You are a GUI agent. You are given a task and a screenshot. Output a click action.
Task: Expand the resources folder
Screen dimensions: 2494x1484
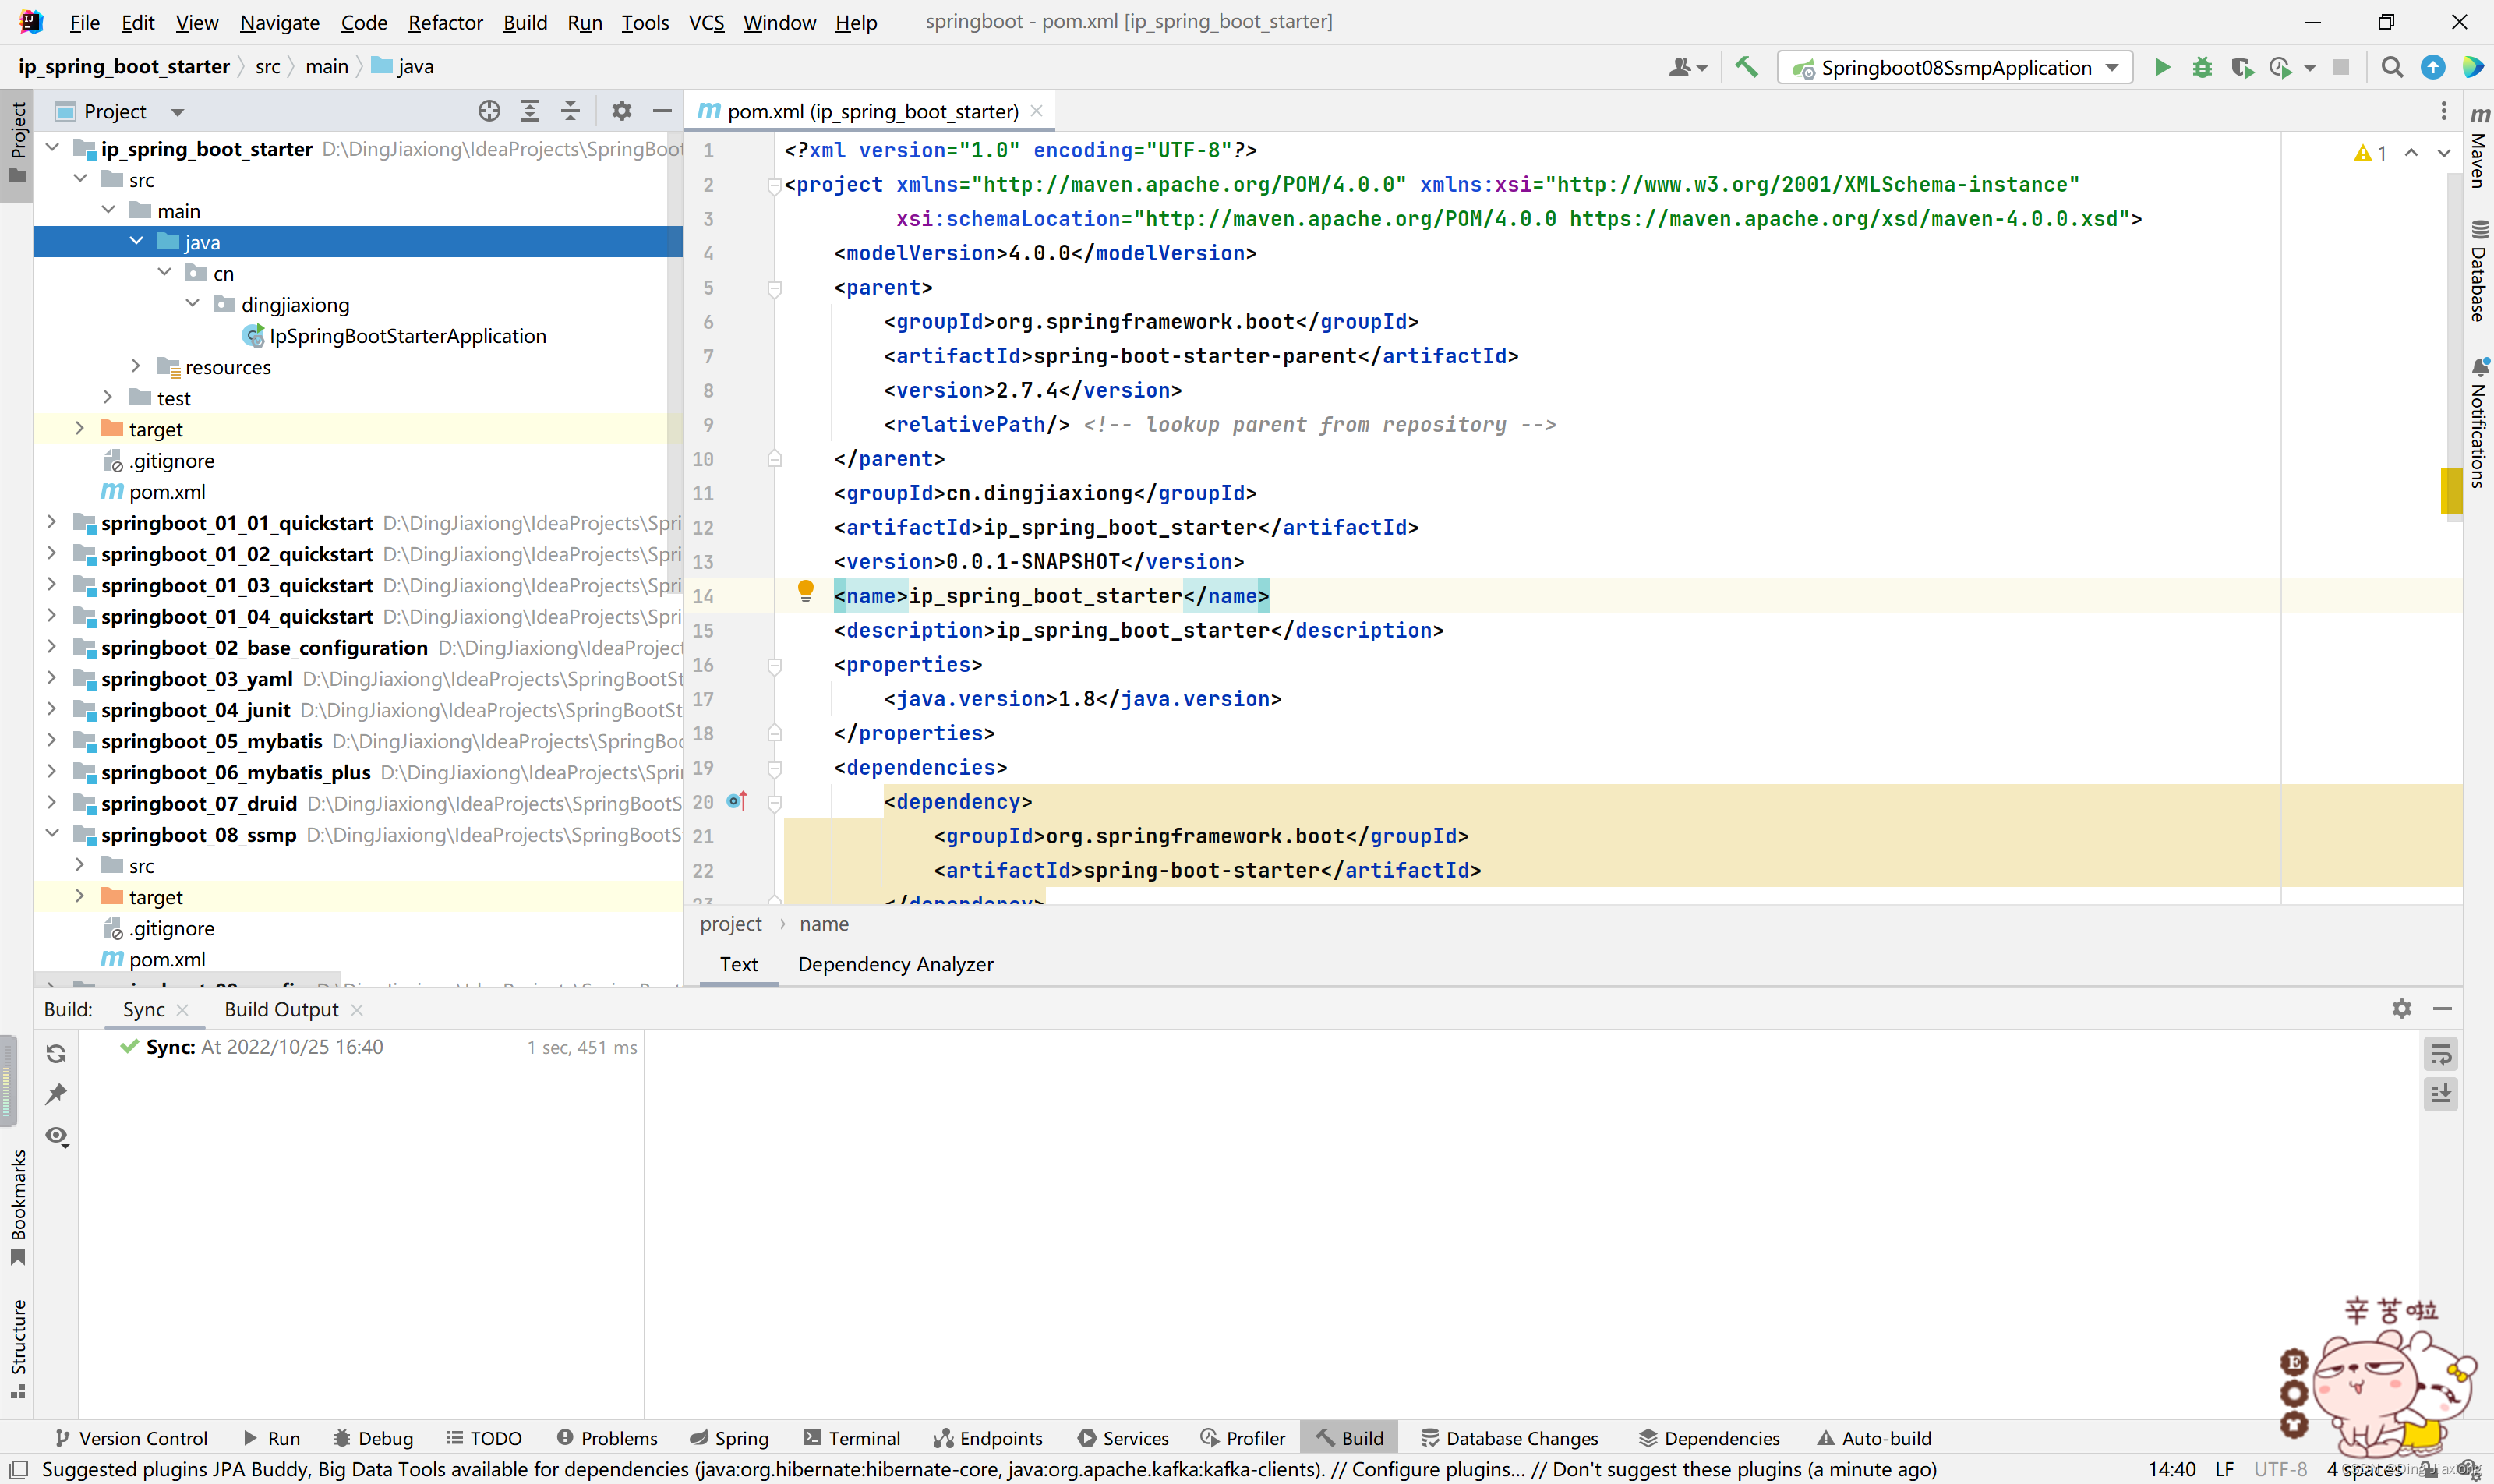[x=136, y=366]
